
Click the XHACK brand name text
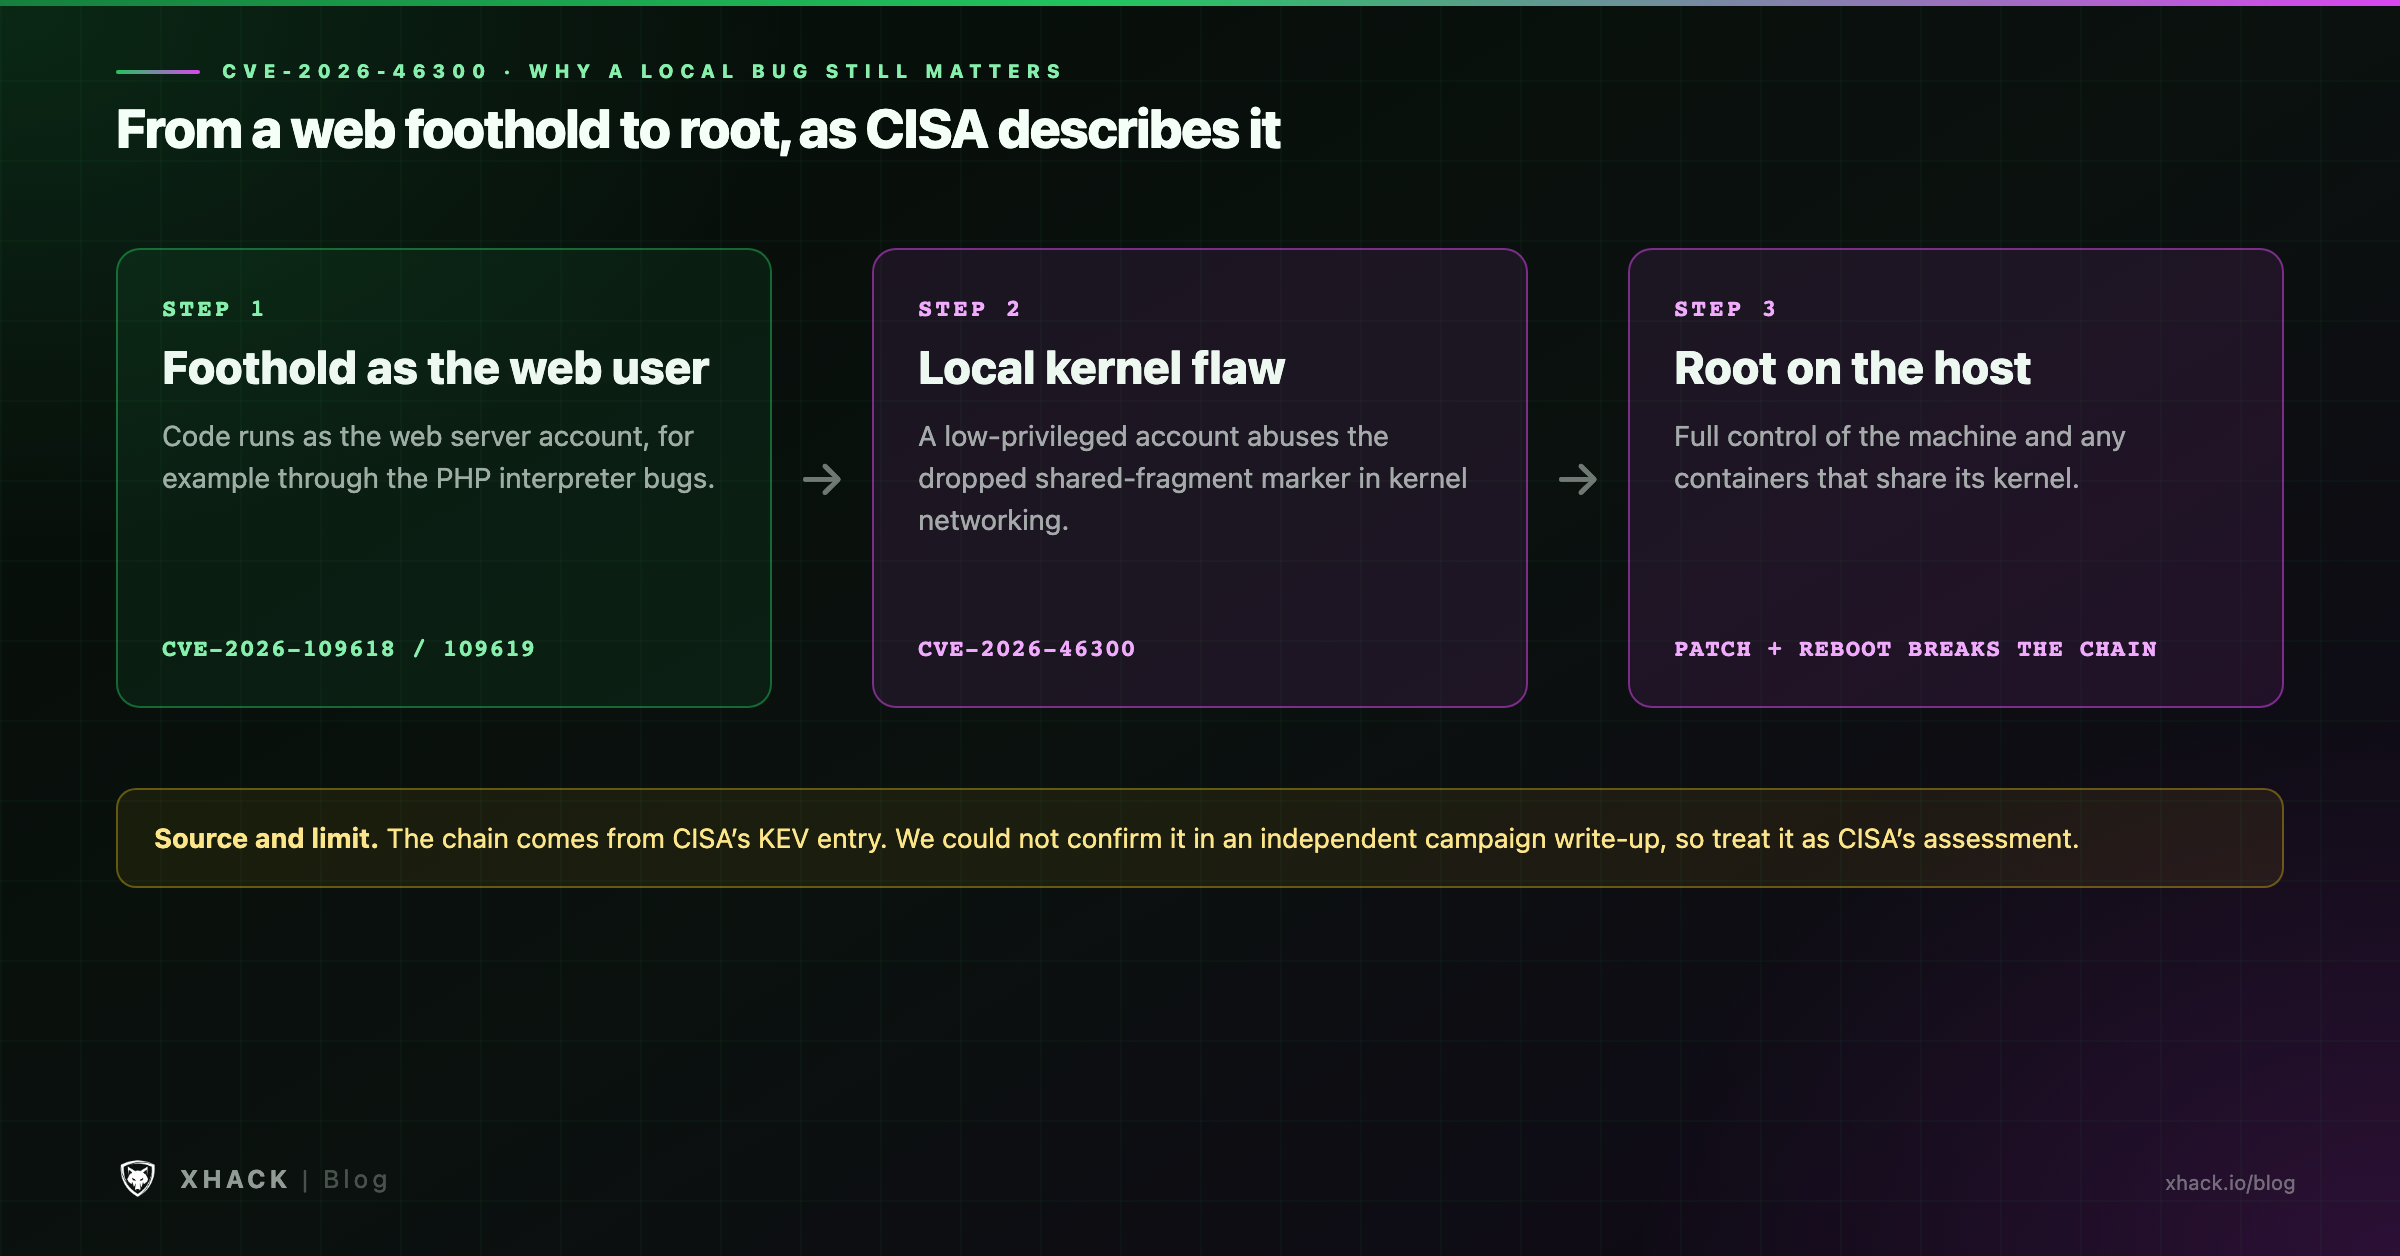coord(234,1179)
